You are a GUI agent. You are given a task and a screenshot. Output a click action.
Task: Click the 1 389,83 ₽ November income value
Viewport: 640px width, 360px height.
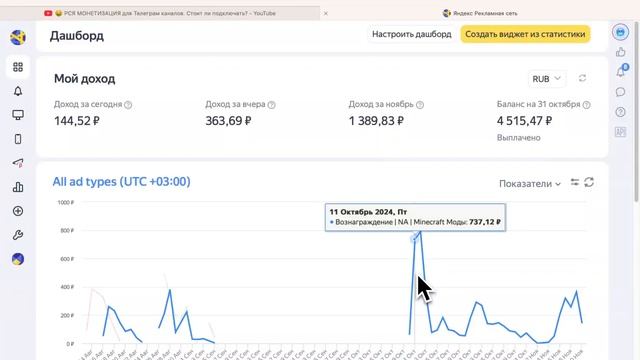376,121
